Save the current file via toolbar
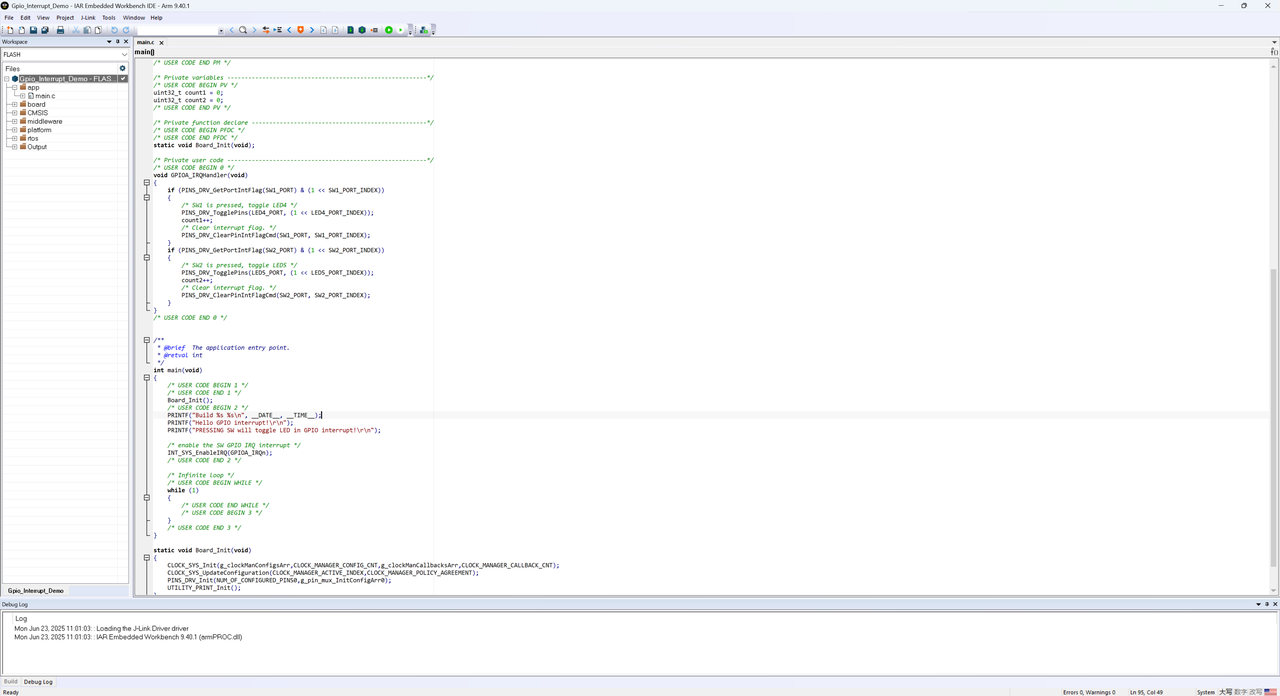Image resolution: width=1280 pixels, height=696 pixels. tap(33, 30)
